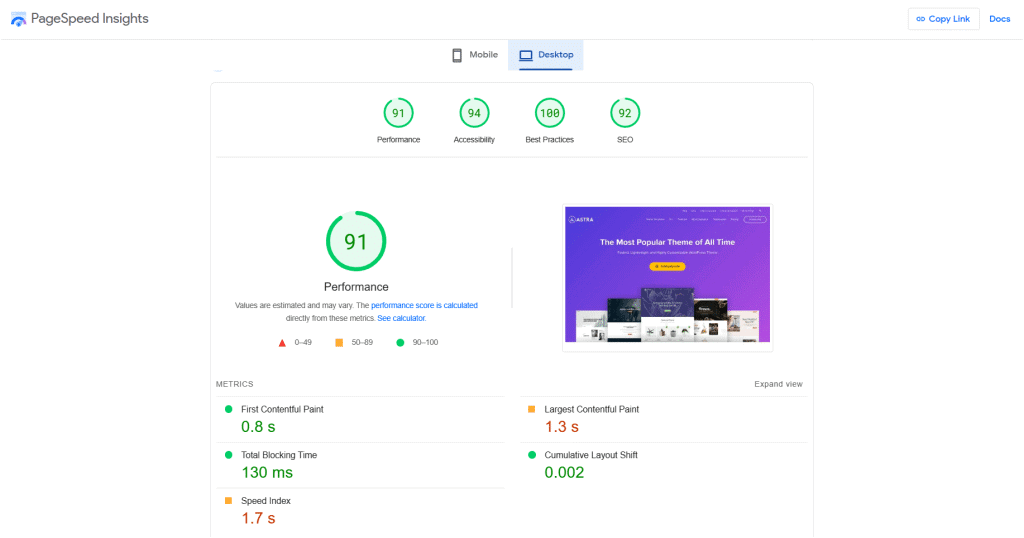
Task: Expand the First Contentful Paint metric
Action: tap(282, 409)
